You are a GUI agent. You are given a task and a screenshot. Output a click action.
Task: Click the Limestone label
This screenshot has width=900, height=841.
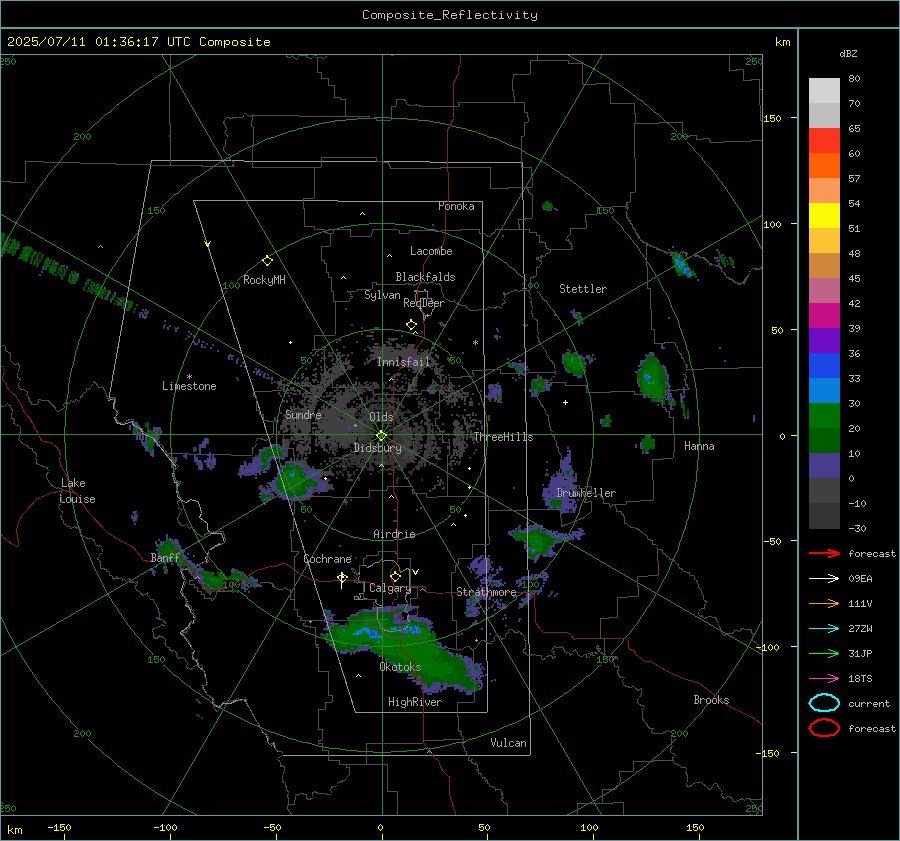click(x=189, y=386)
